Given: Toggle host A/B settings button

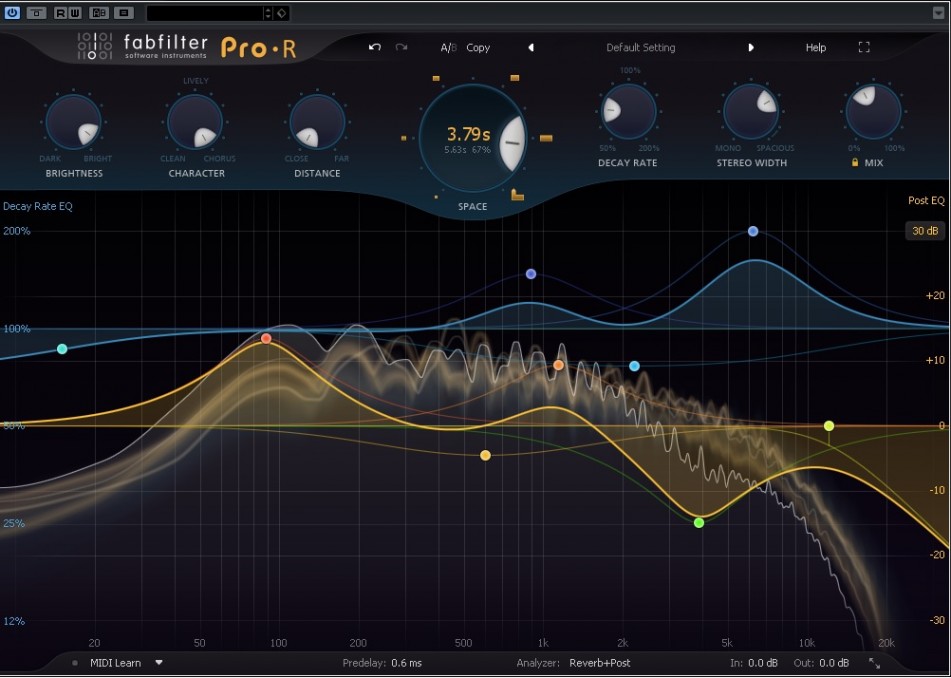Looking at the screenshot, I should click(x=99, y=13).
